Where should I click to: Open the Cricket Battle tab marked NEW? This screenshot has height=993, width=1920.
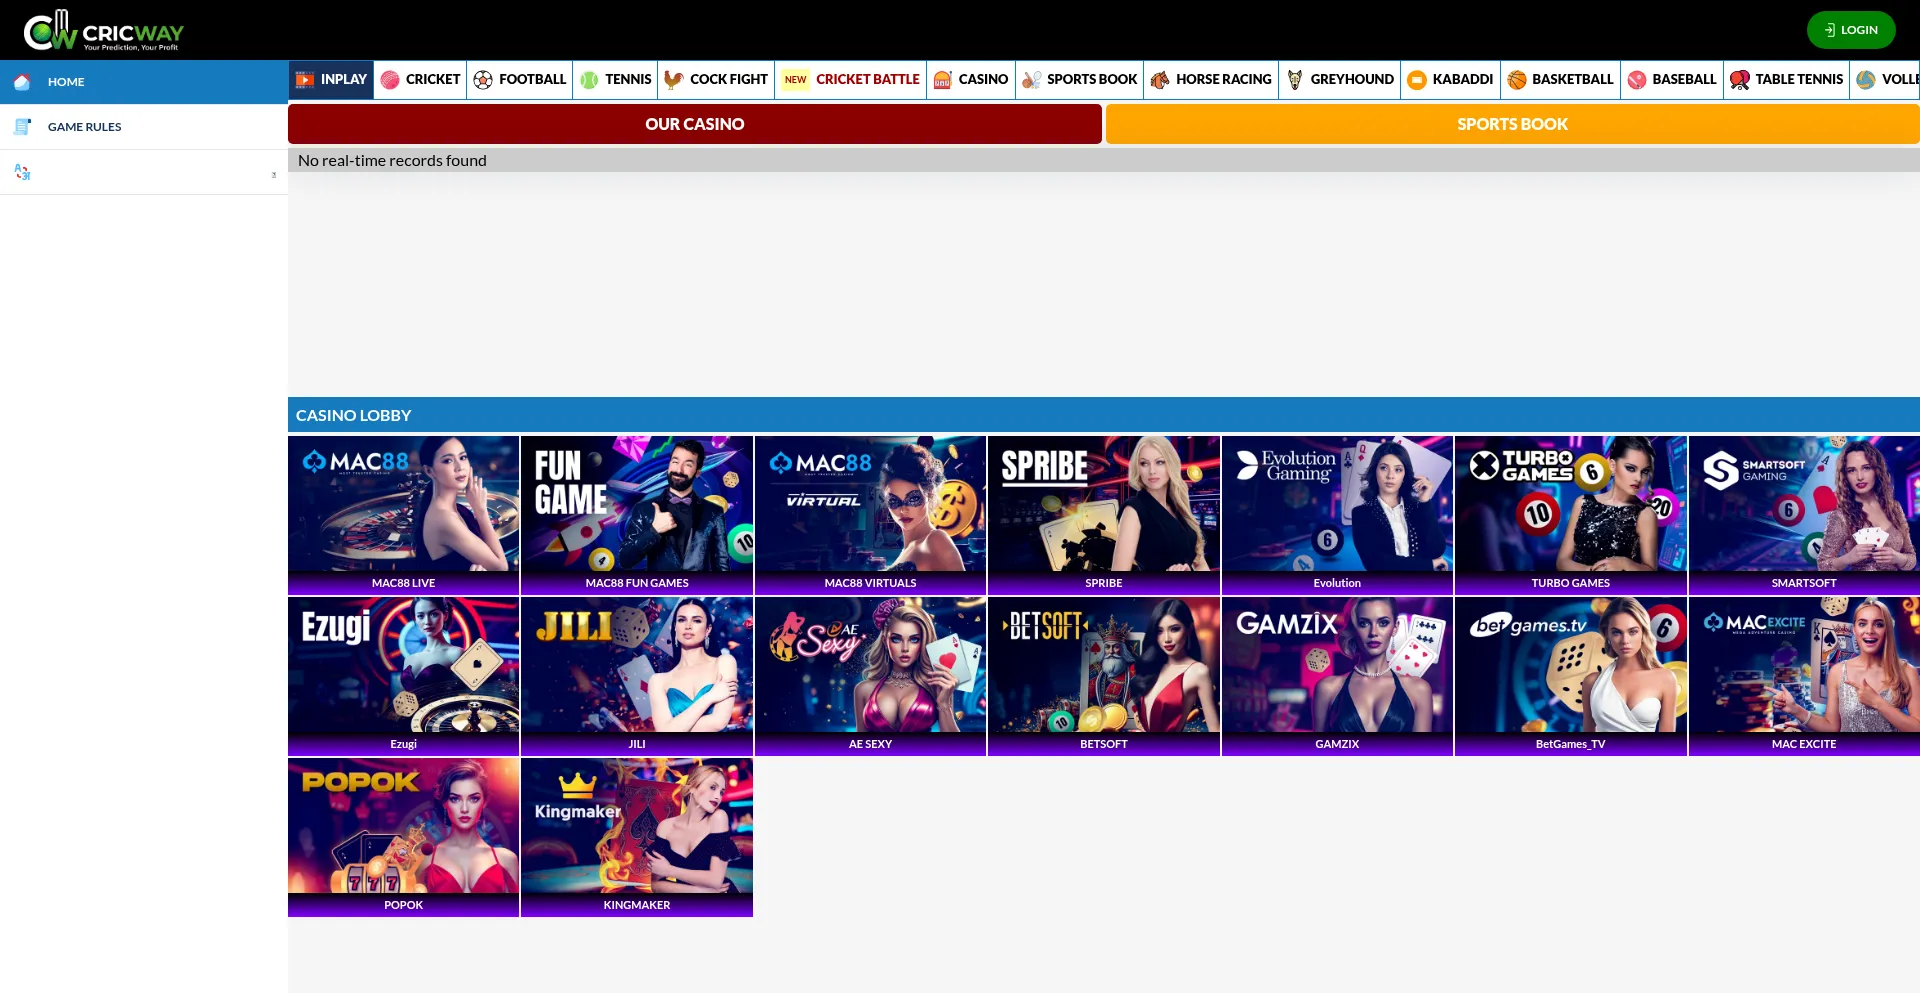click(851, 80)
